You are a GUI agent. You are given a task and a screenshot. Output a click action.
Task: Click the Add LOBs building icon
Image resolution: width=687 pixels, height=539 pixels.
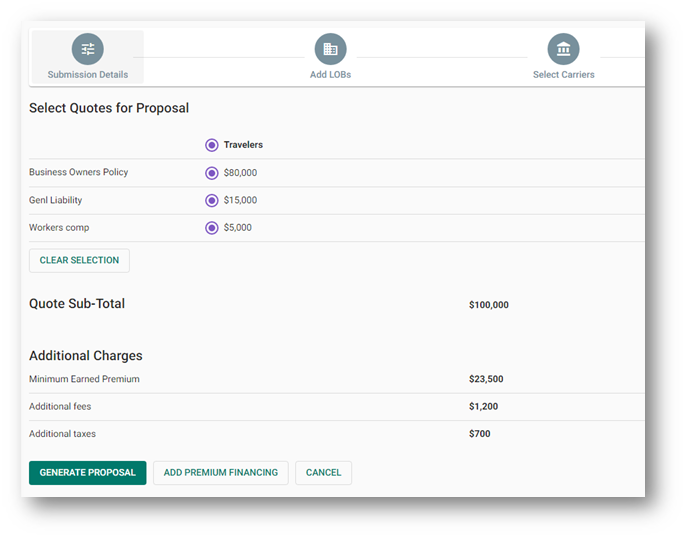point(330,49)
